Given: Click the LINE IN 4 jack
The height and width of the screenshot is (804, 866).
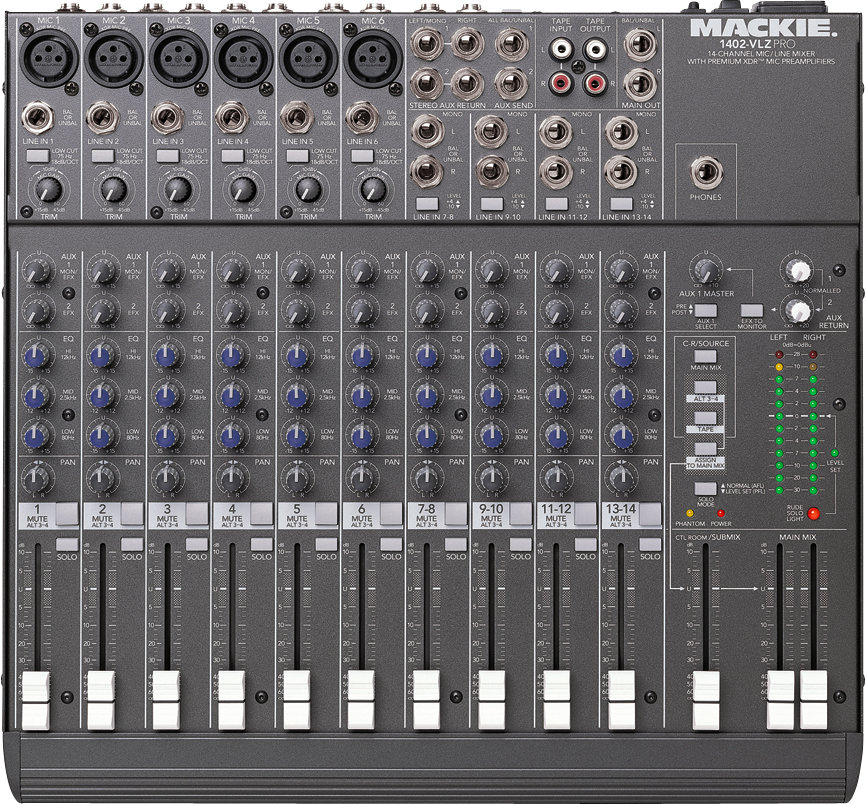Looking at the screenshot, I should click(x=231, y=118).
